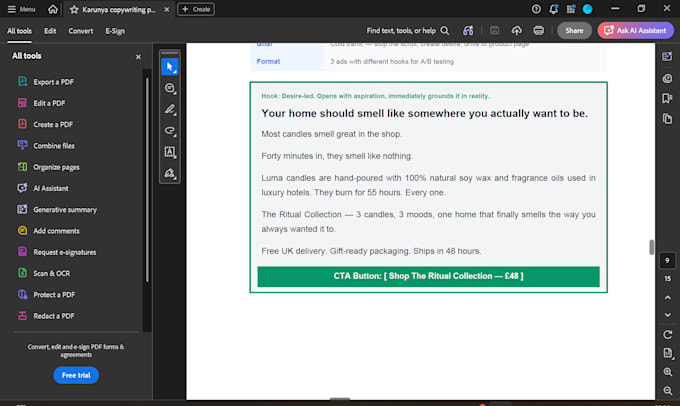Close the Karunya copywriting tab
Screen dimensions: 680x406
(x=167, y=10)
